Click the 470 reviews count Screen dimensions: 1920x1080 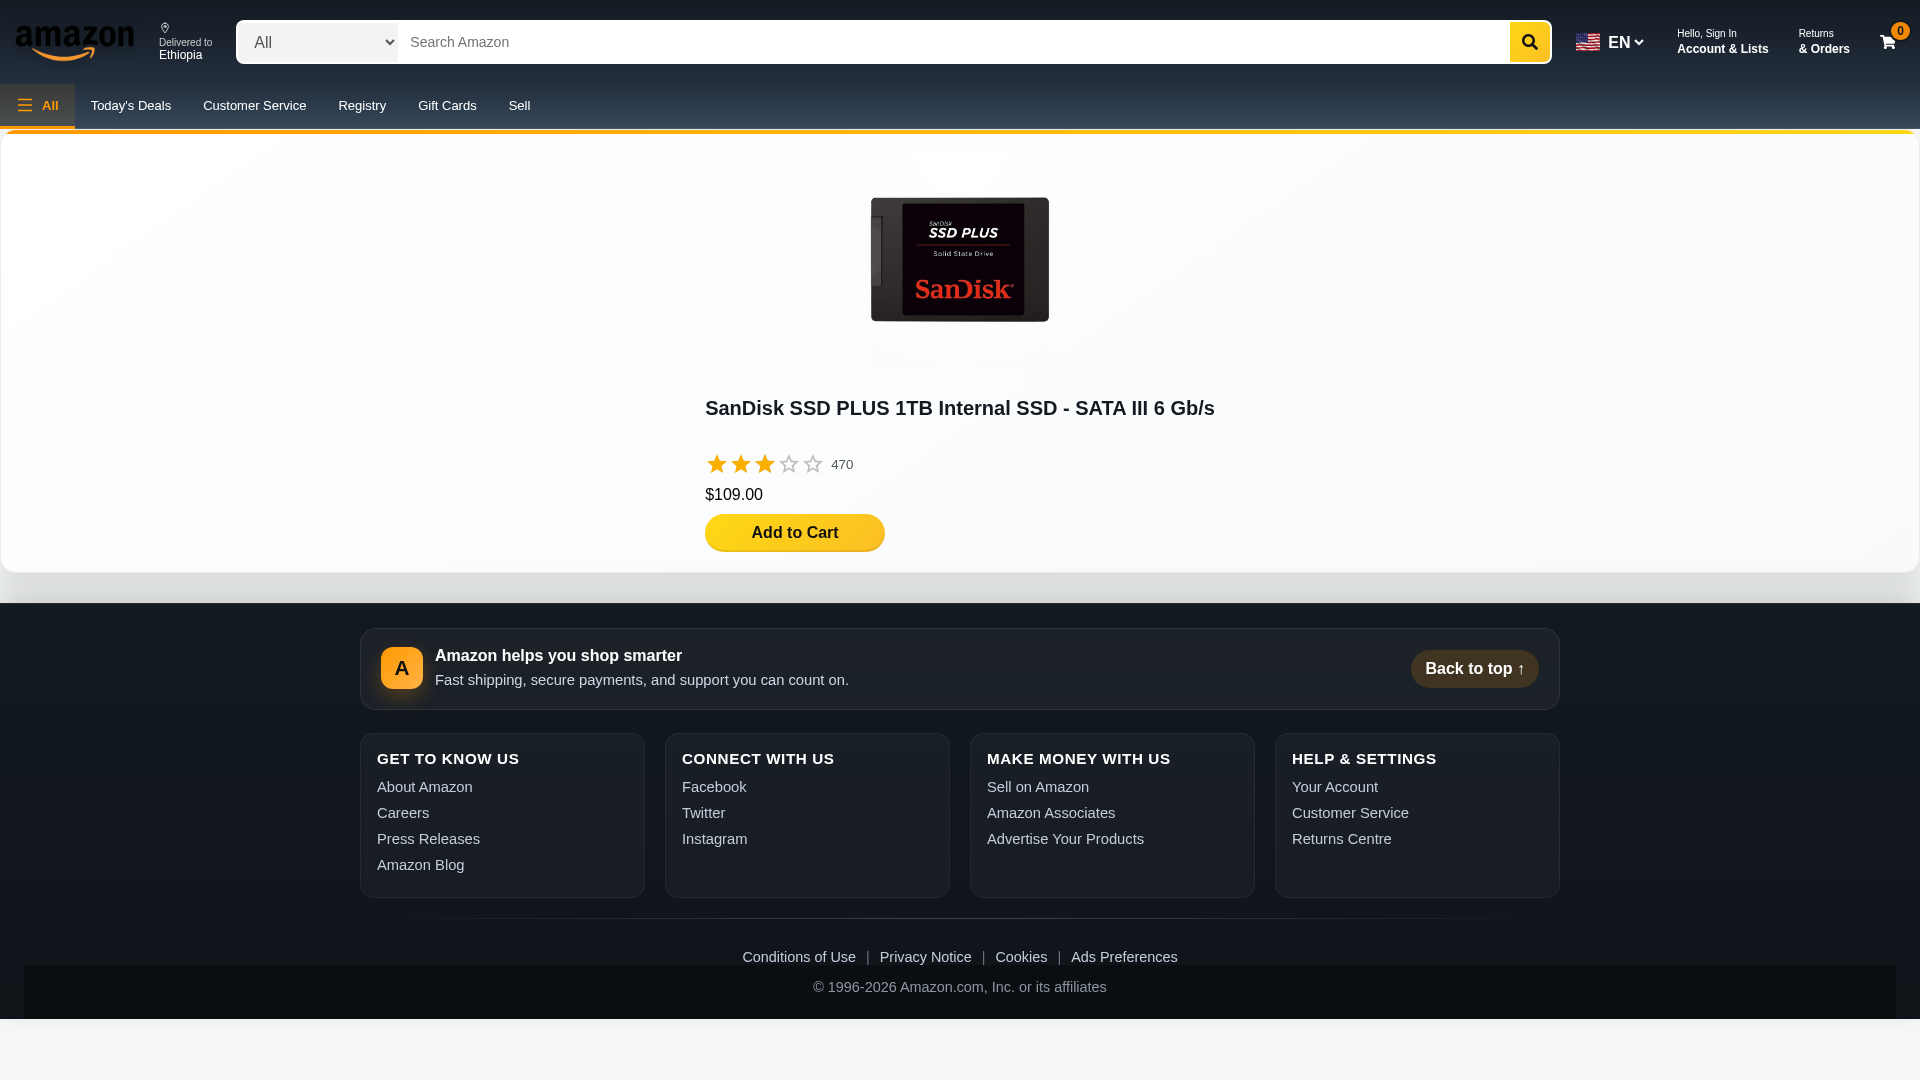[842, 465]
